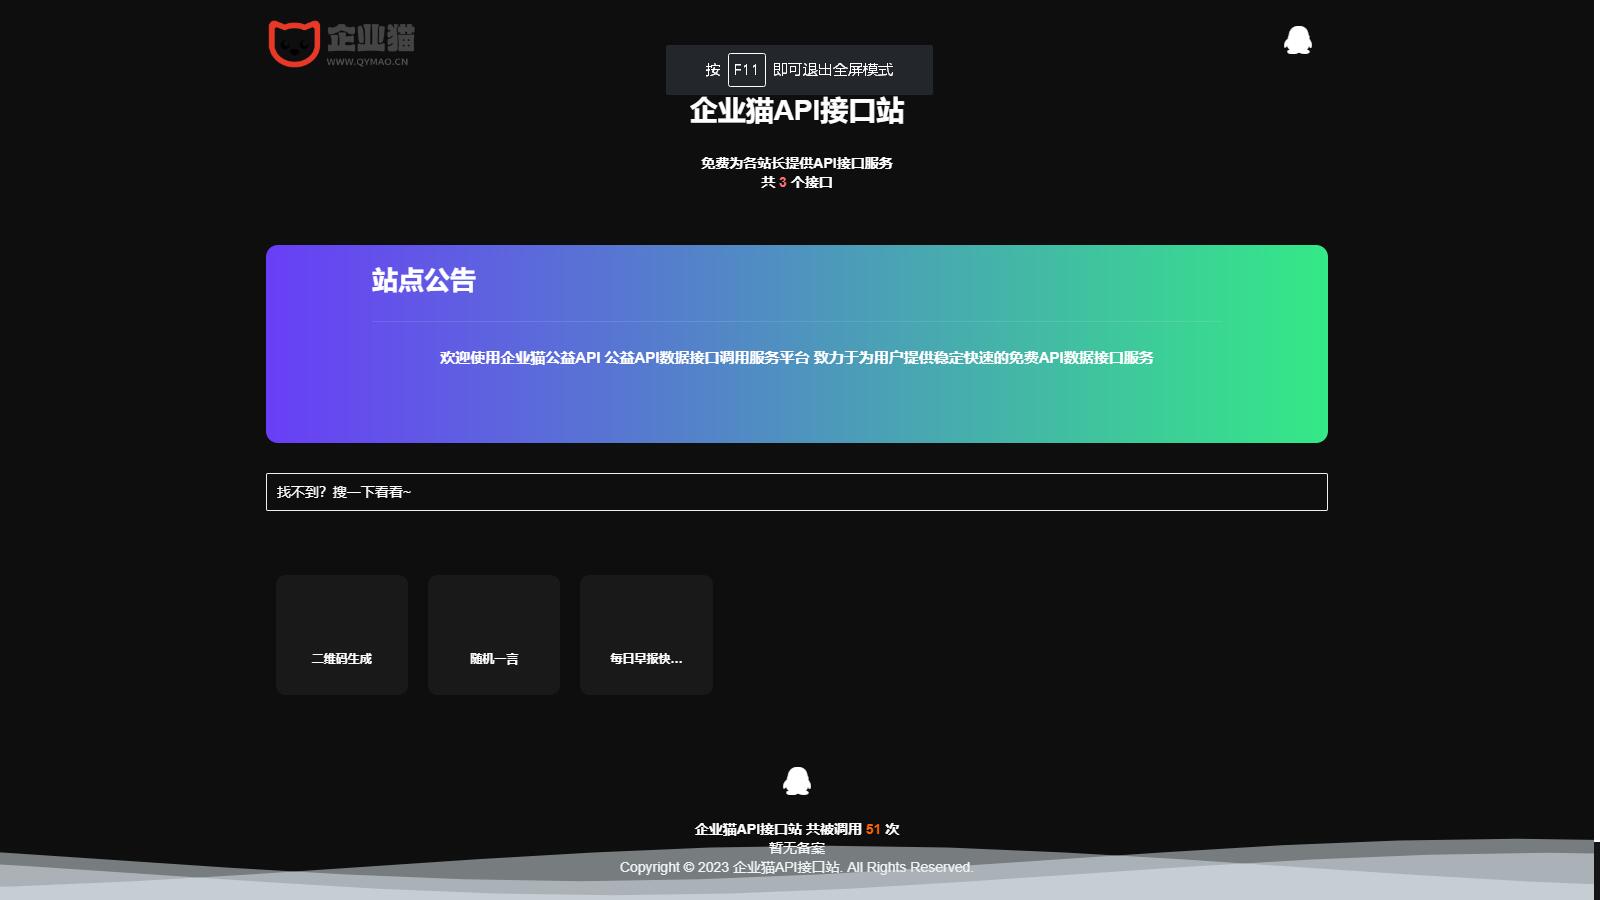Click the search box reading 找不到？搜一下看看~

click(796, 492)
